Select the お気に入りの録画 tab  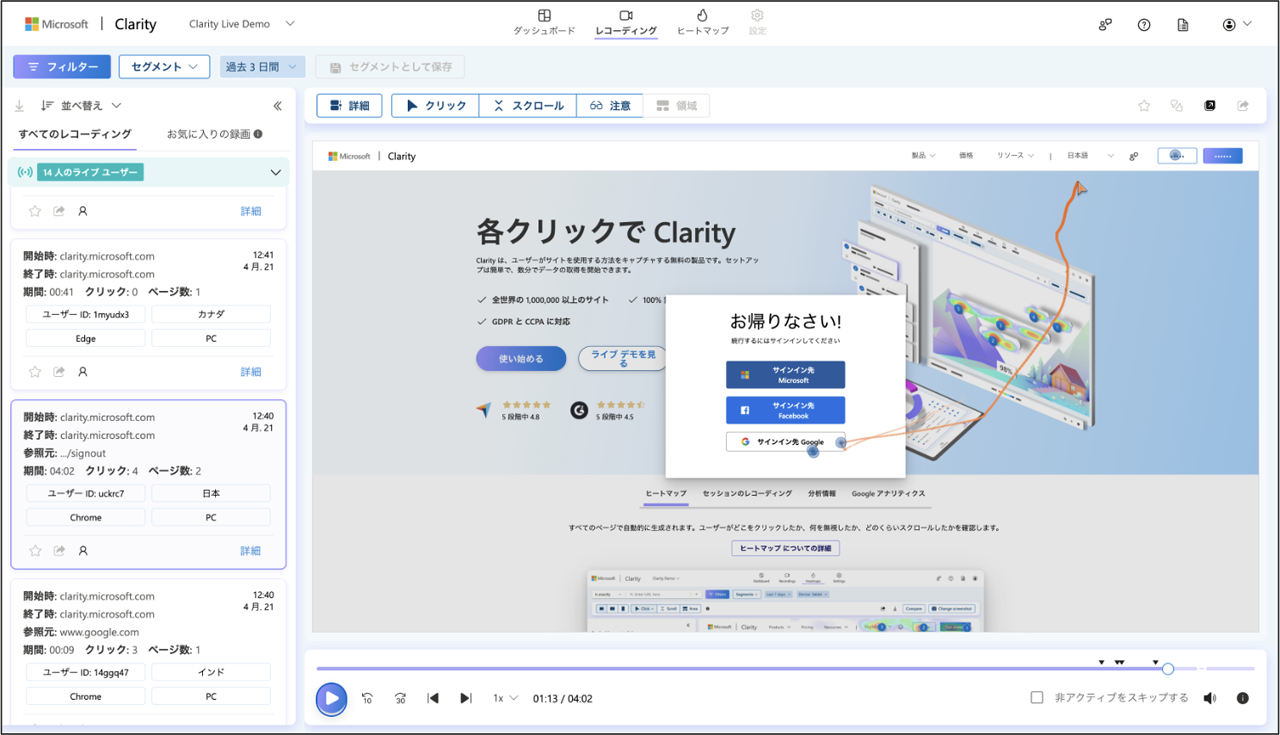(x=214, y=134)
